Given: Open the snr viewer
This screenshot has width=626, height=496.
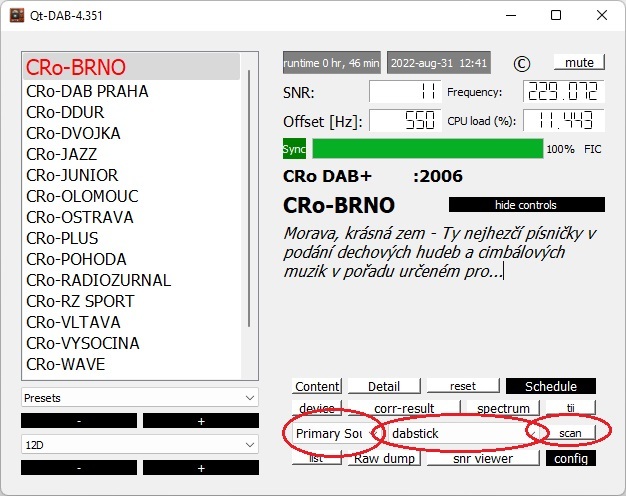Looking at the screenshot, I should tap(483, 458).
